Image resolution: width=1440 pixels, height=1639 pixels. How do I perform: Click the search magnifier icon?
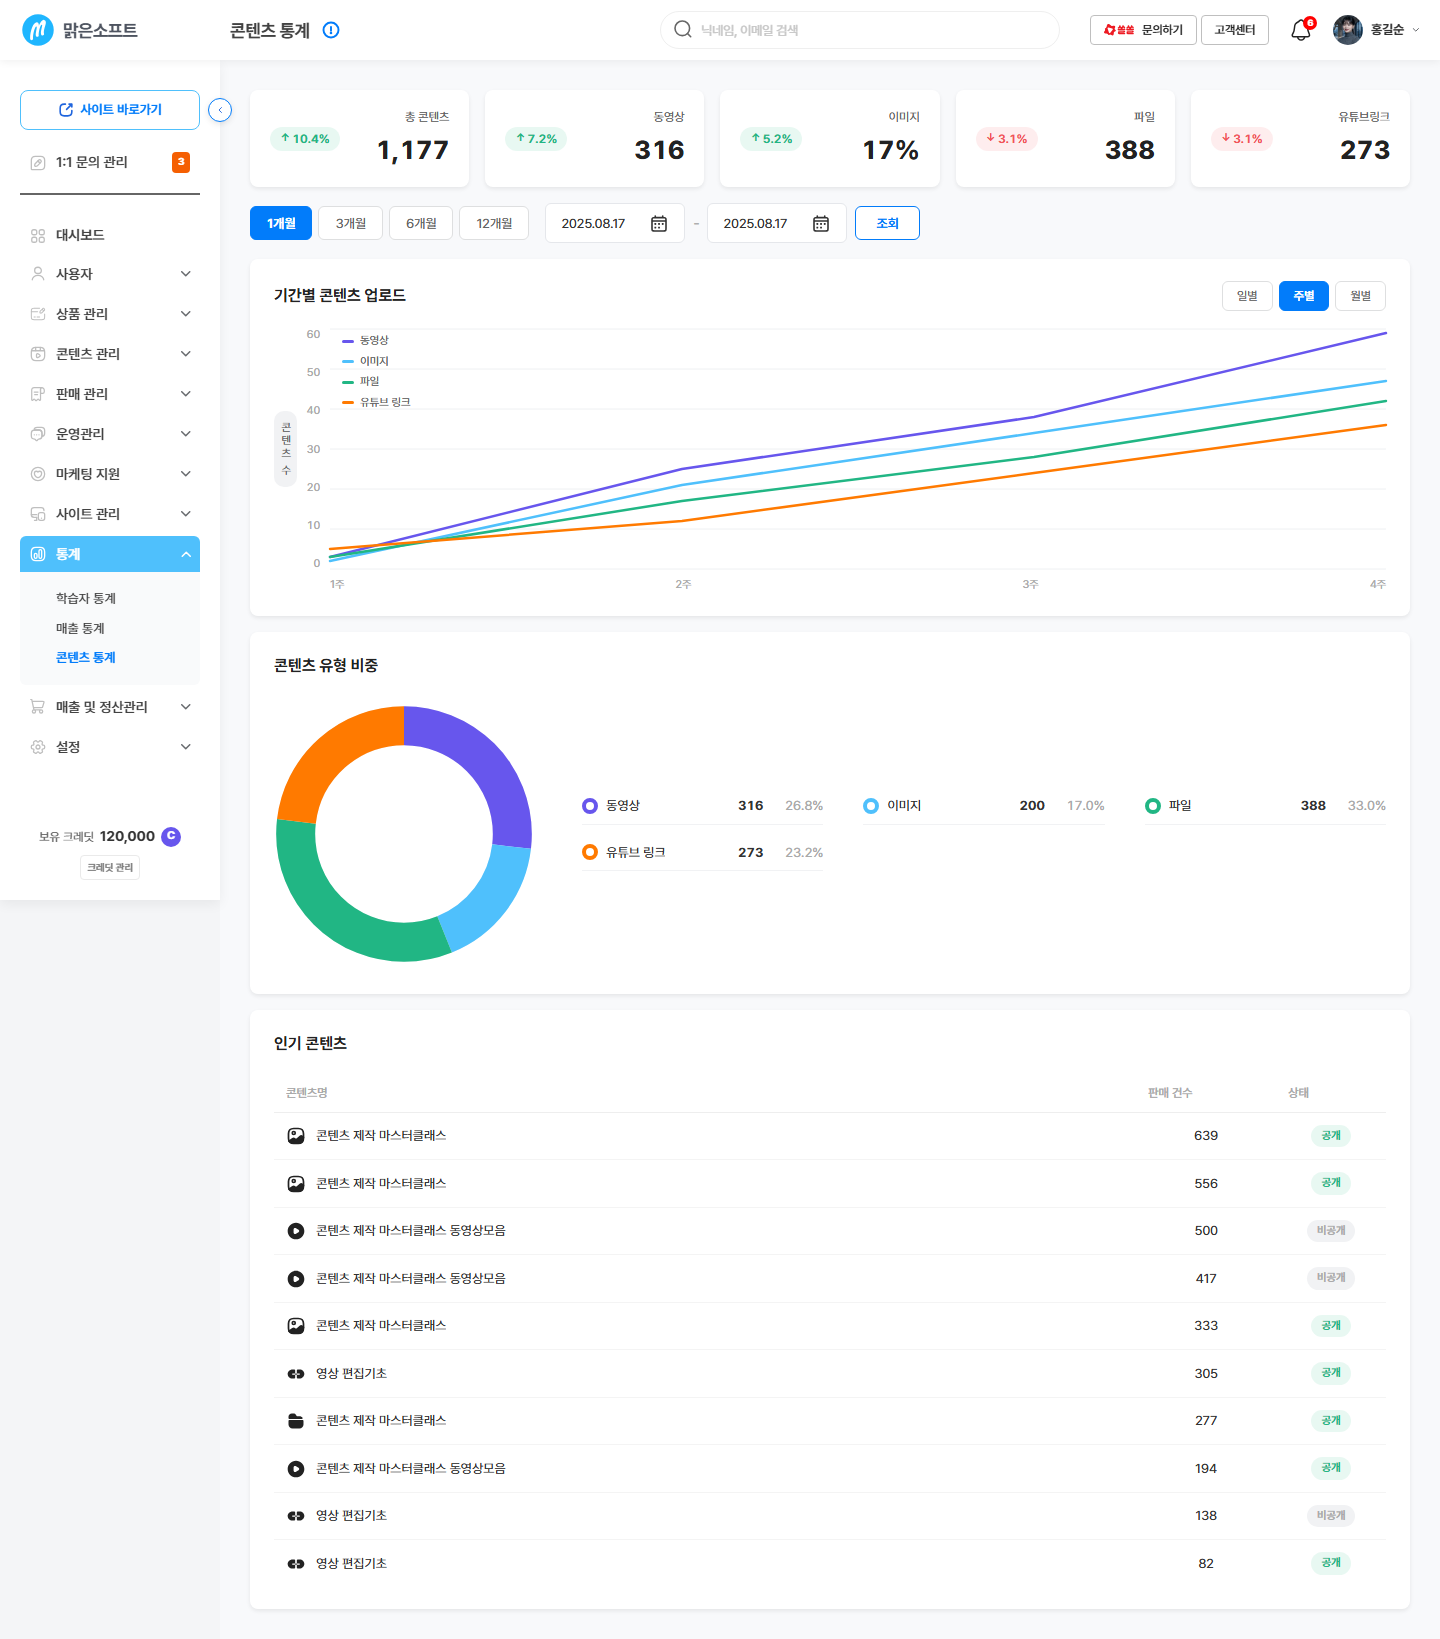pyautogui.click(x=683, y=30)
